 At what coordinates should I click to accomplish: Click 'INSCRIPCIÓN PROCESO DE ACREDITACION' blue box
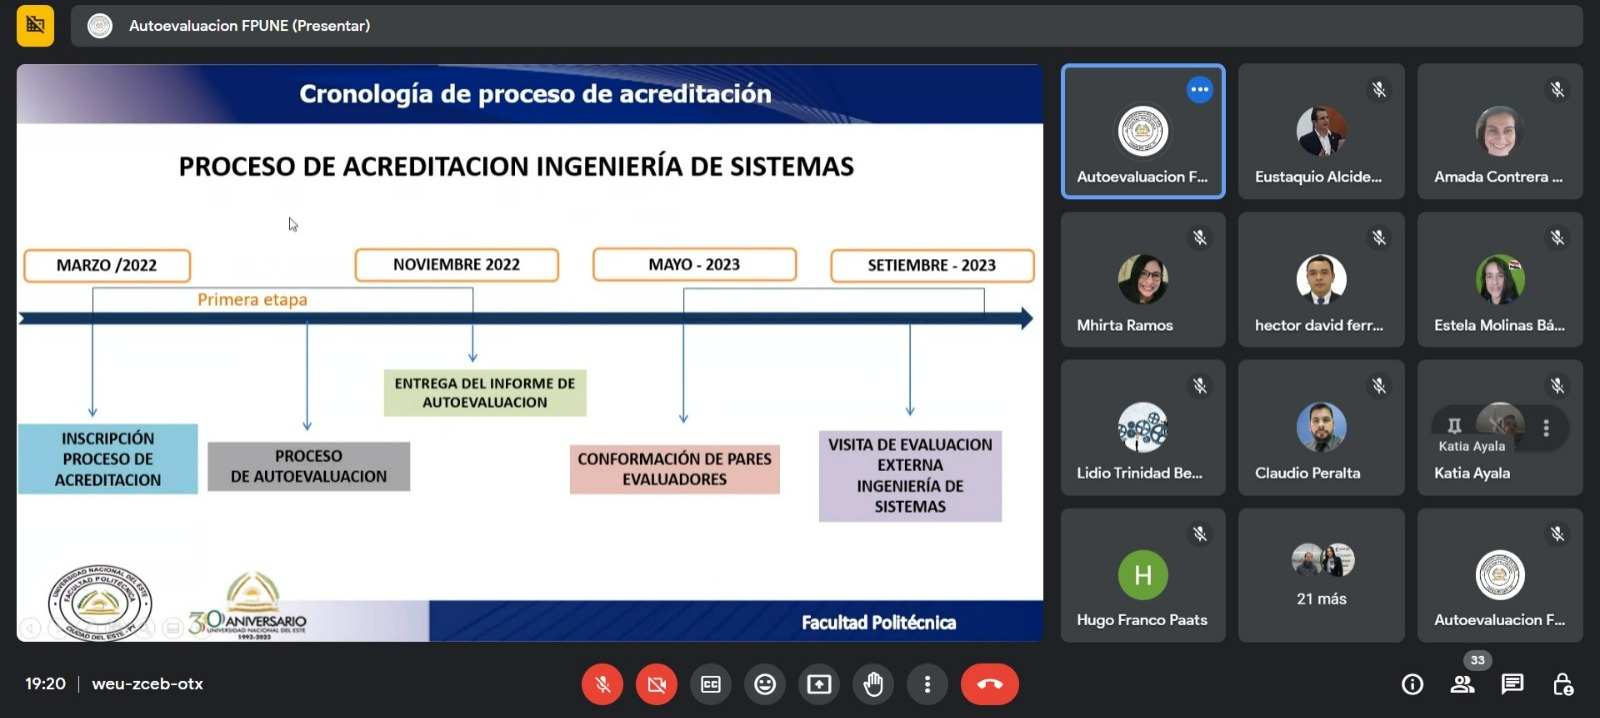pos(108,459)
